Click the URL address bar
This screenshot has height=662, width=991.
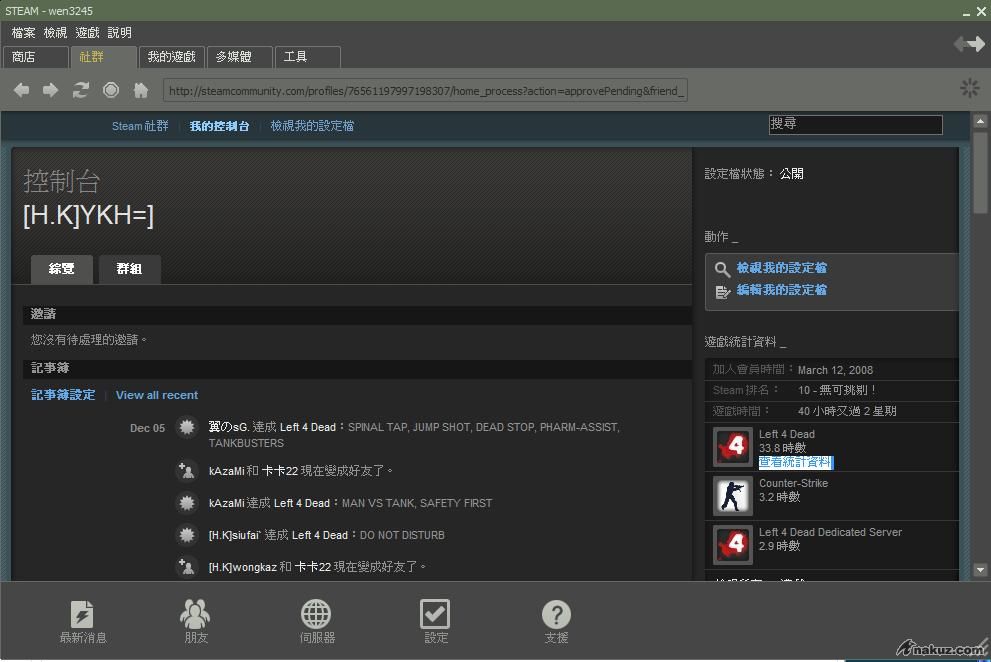click(x=425, y=90)
